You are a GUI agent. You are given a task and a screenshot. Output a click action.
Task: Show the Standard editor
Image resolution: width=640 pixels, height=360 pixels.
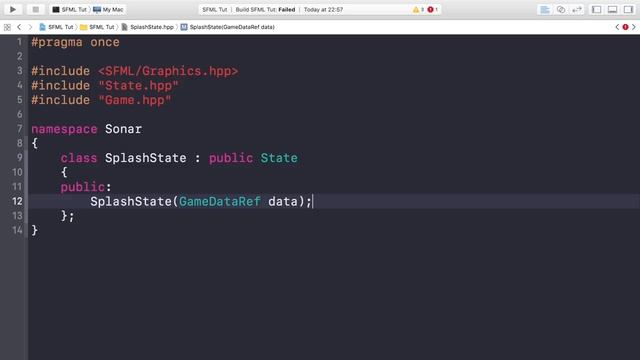(545, 9)
